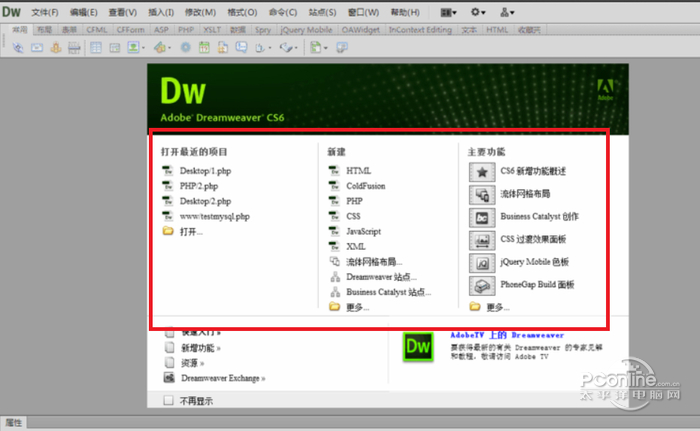Insert a Named Anchor via toolbar icon

[56, 47]
